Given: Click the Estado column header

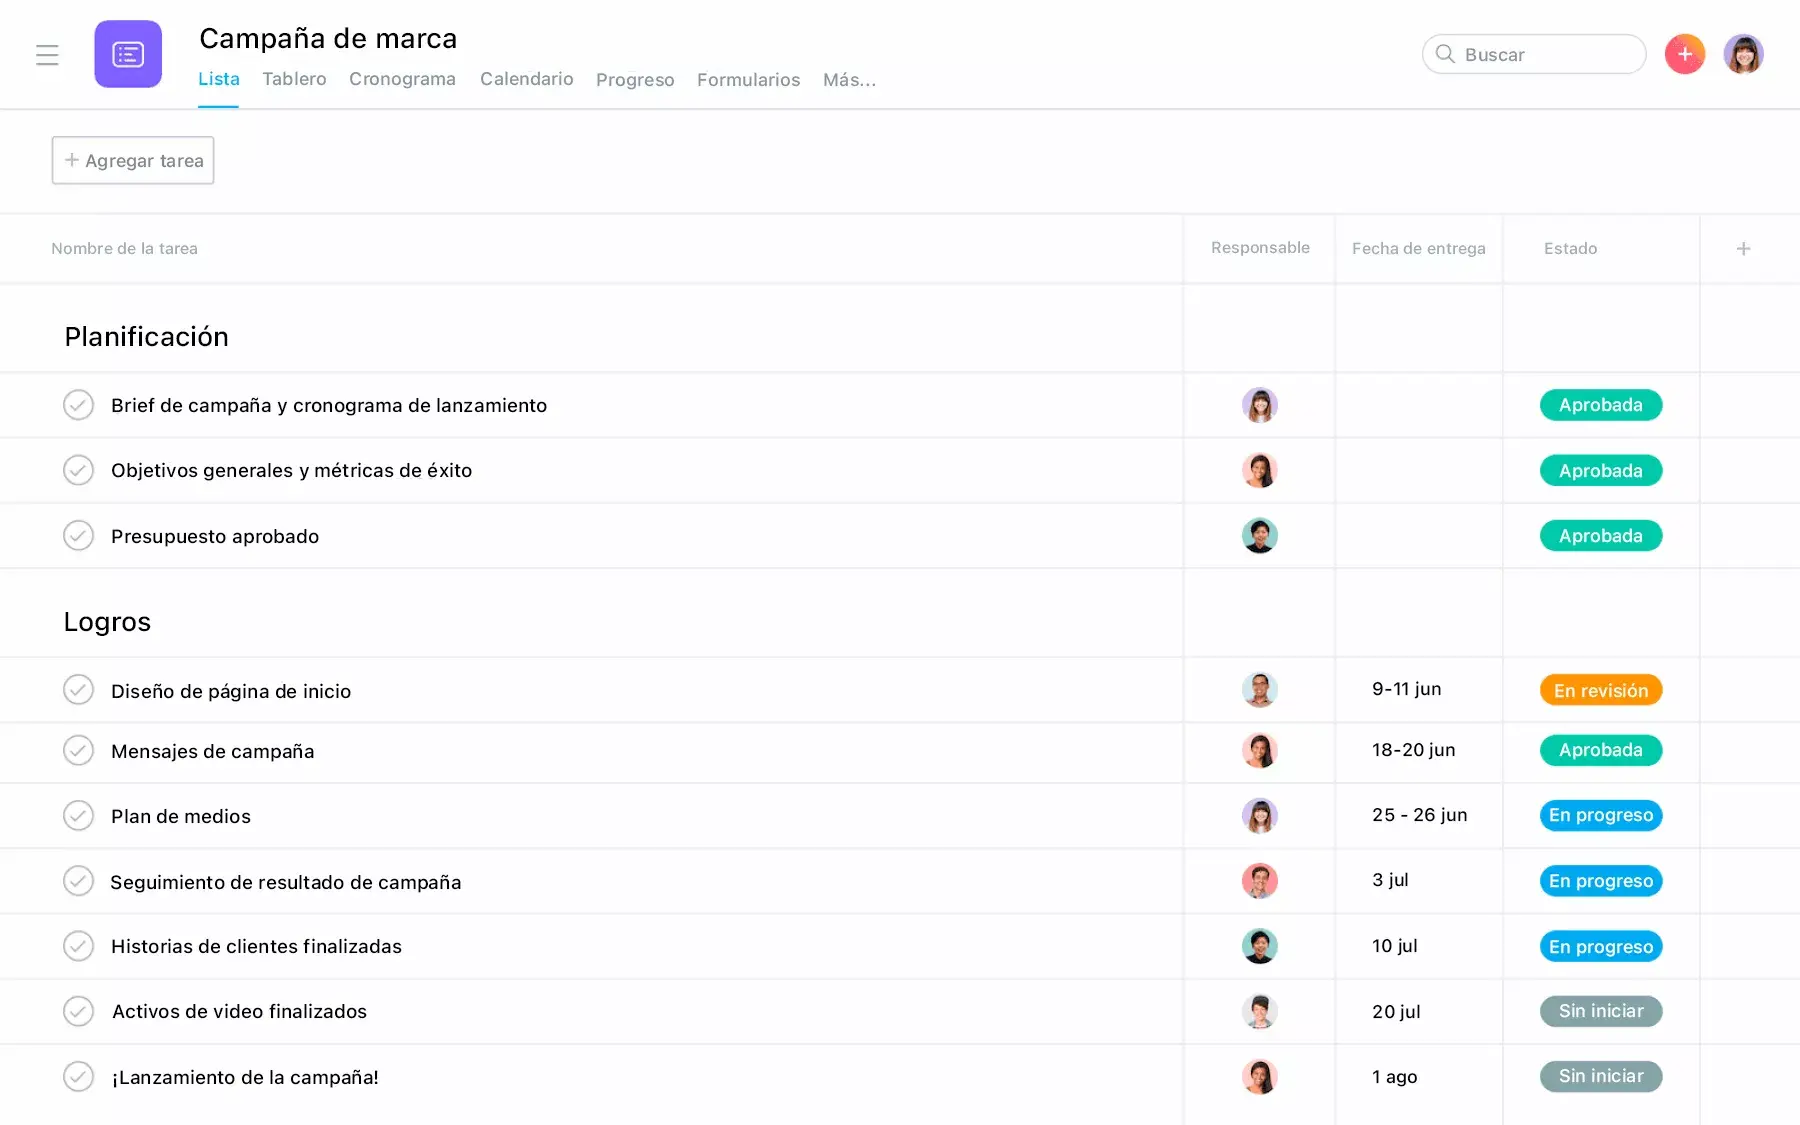Looking at the screenshot, I should (x=1570, y=248).
